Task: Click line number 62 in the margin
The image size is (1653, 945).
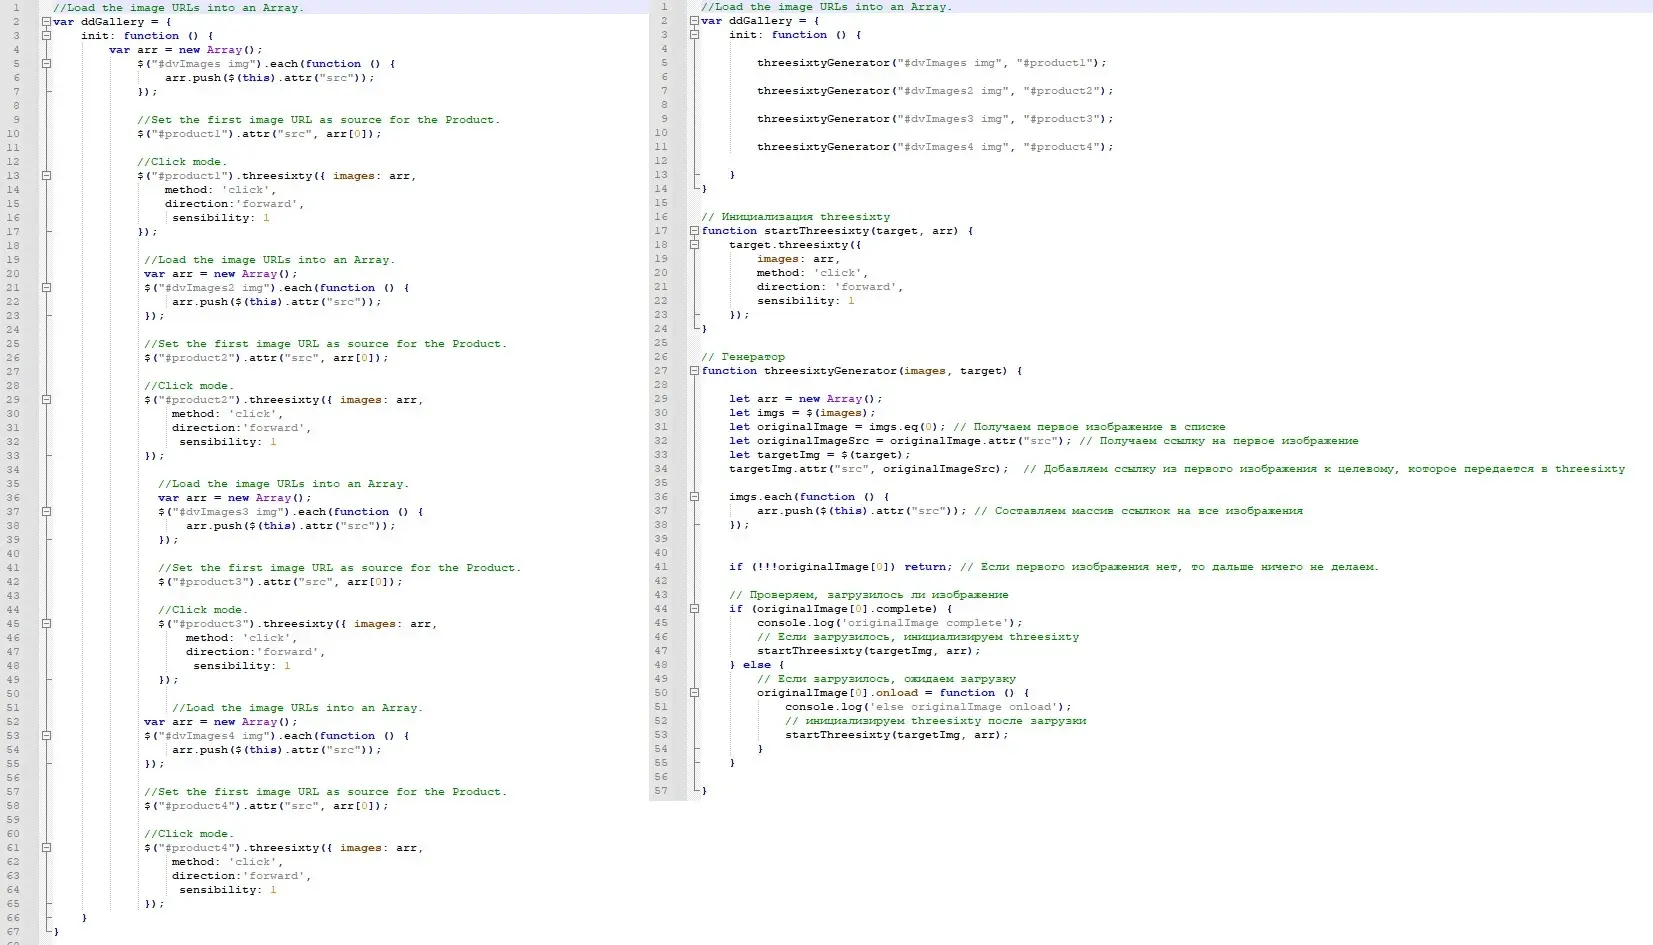Action: (x=13, y=862)
